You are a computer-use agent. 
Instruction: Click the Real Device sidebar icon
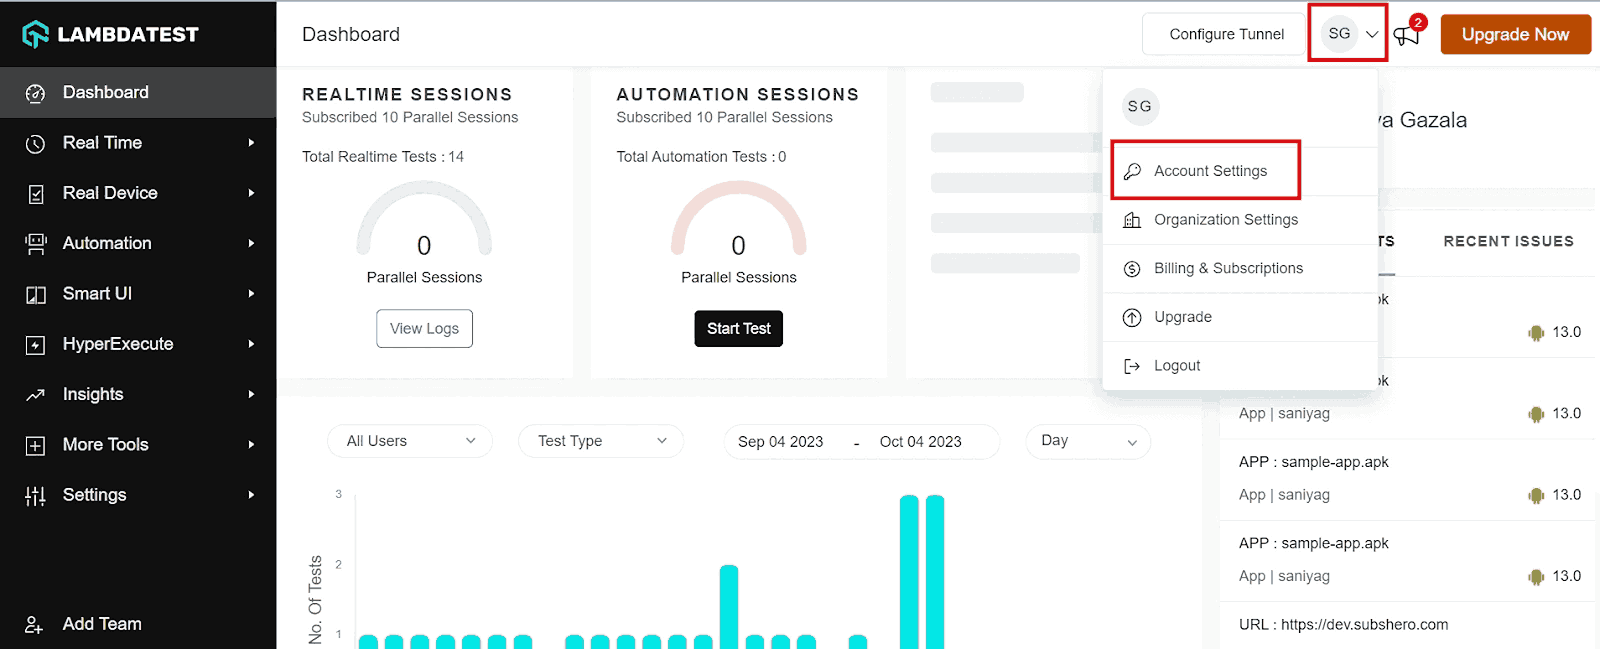35,194
